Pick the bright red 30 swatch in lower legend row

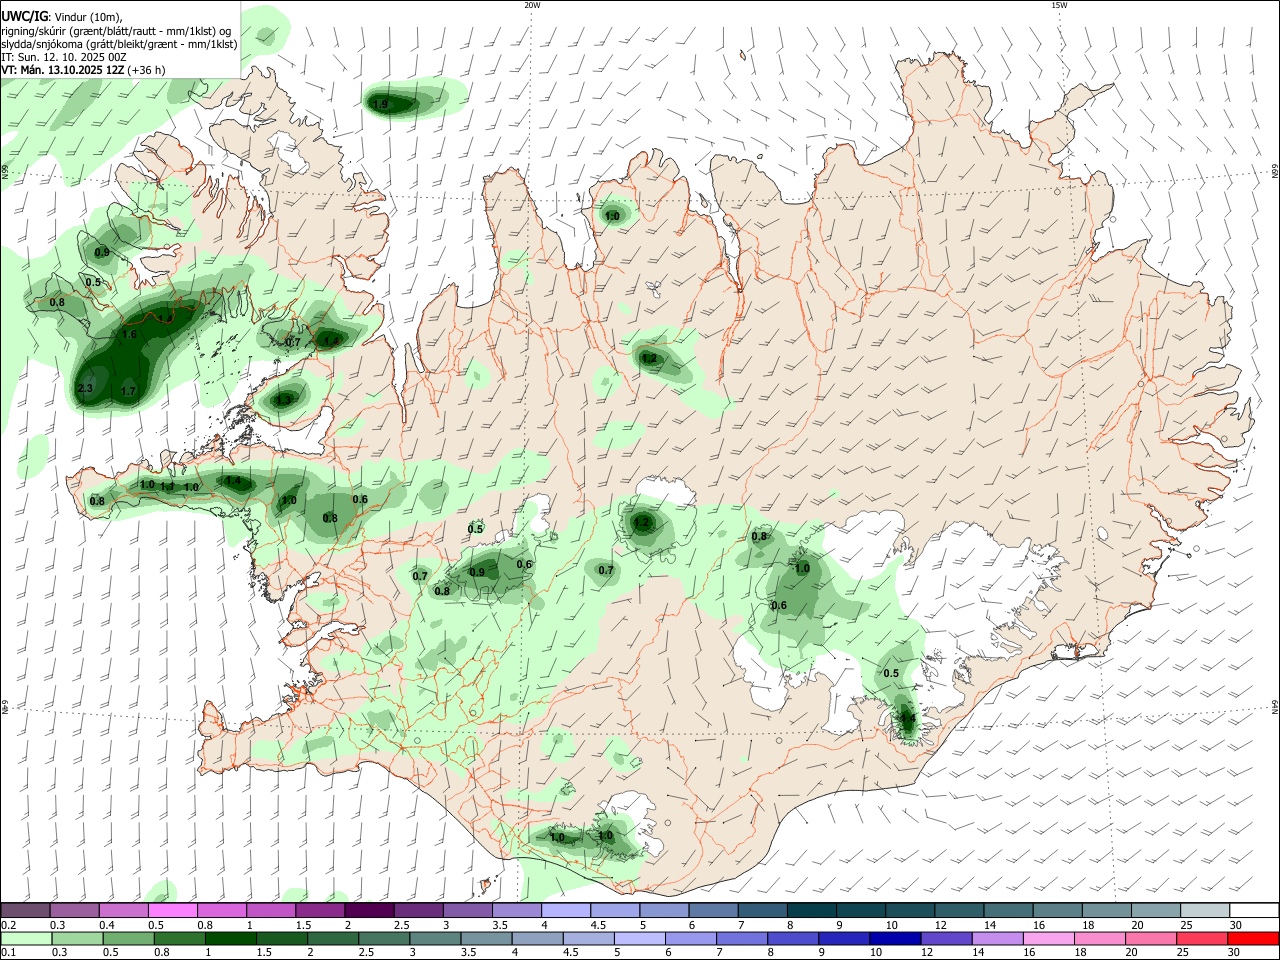click(x=1252, y=938)
